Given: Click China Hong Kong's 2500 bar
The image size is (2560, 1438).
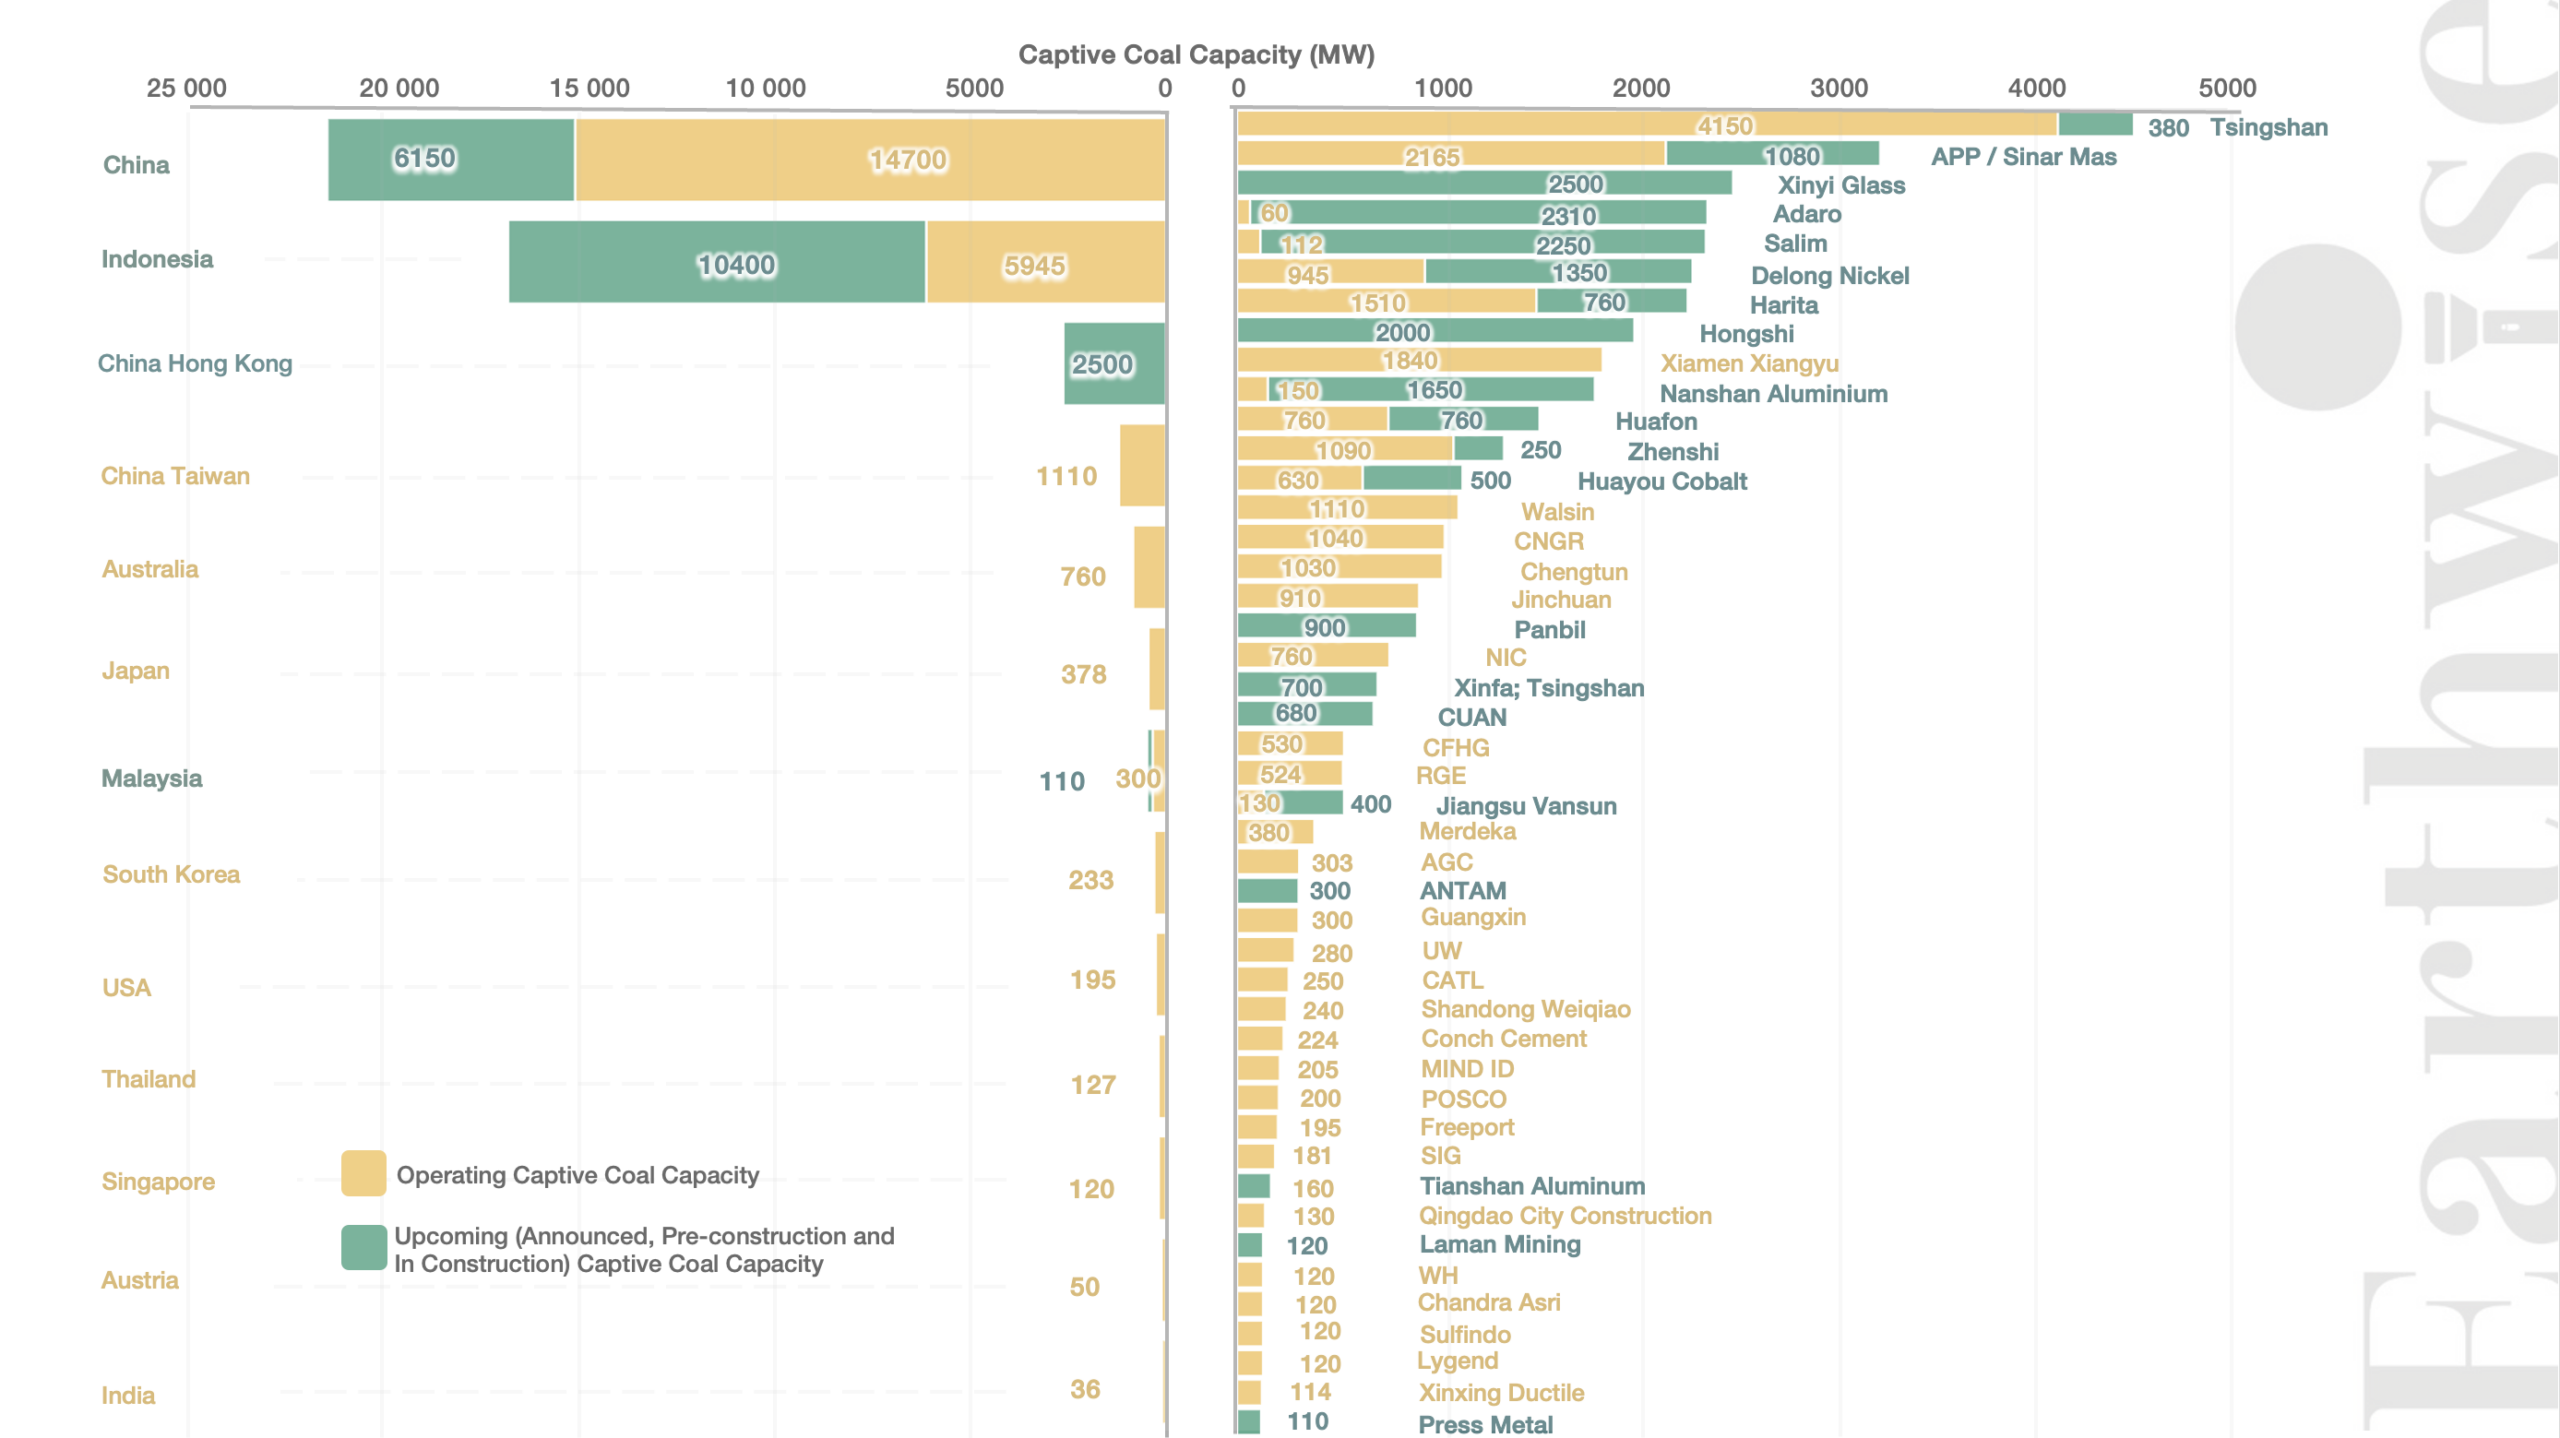Looking at the screenshot, I should (x=1114, y=363).
